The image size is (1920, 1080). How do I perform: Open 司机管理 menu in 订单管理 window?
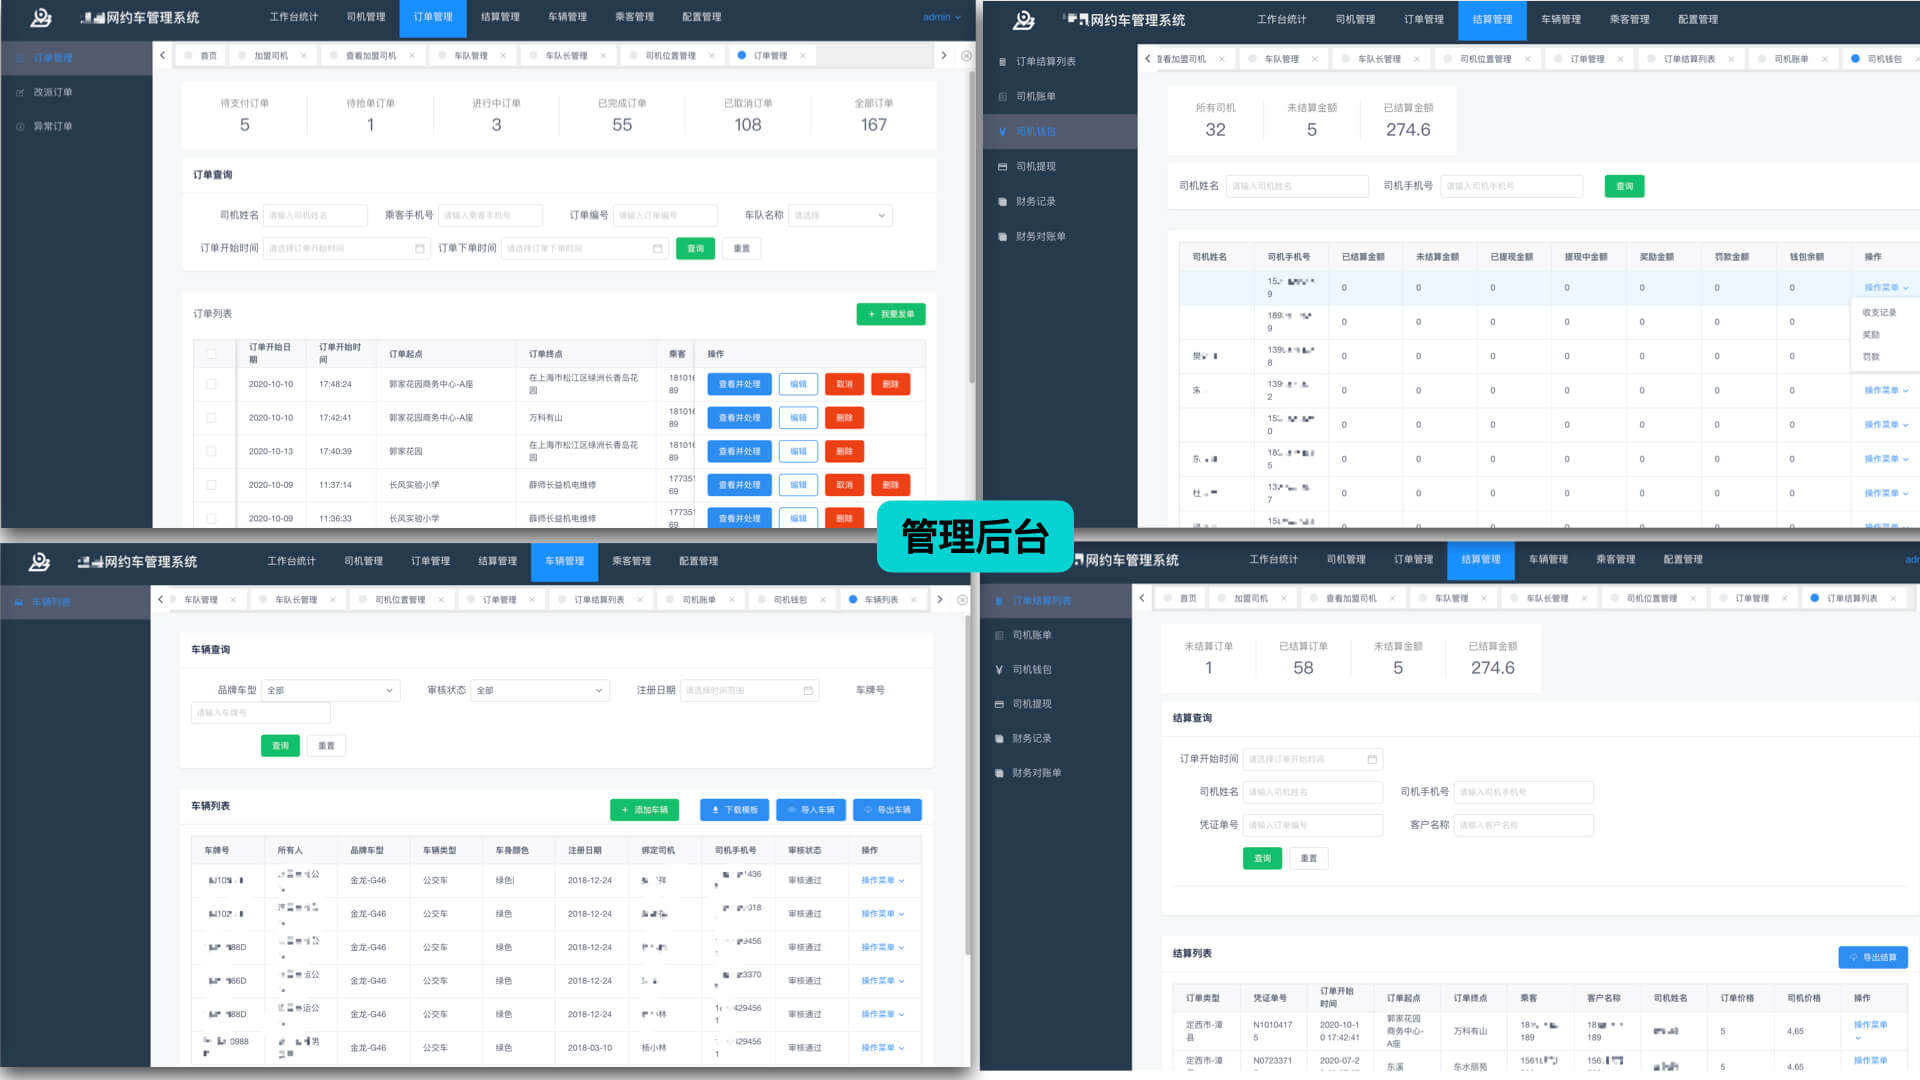366,17
